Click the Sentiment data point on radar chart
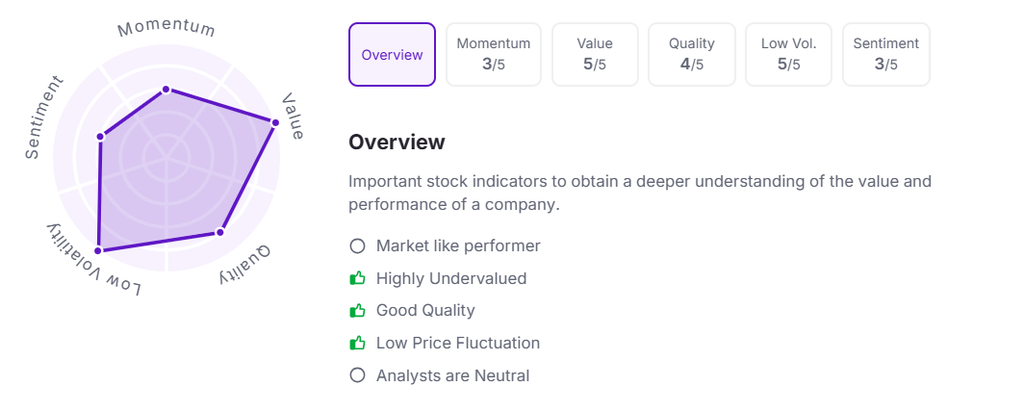1024x414 pixels. (x=100, y=136)
